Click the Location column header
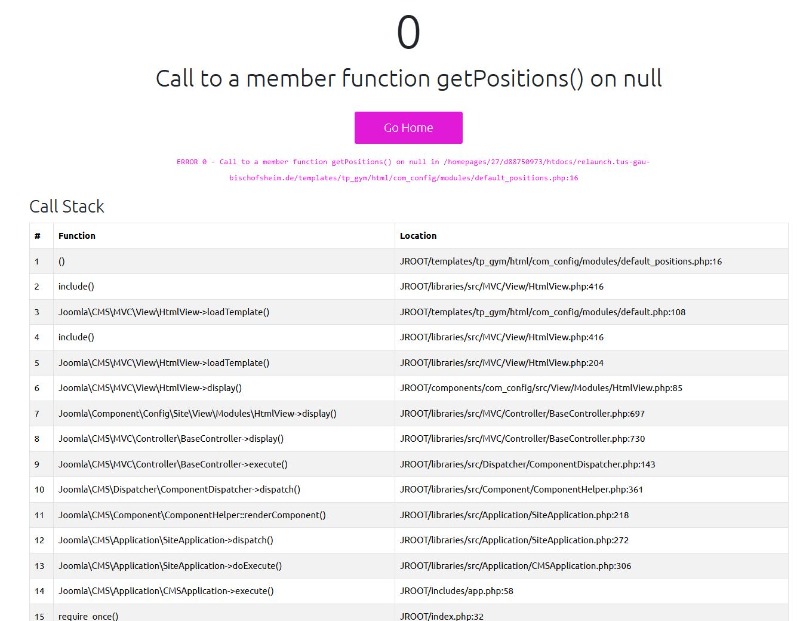The height and width of the screenshot is (621, 799). (418, 236)
